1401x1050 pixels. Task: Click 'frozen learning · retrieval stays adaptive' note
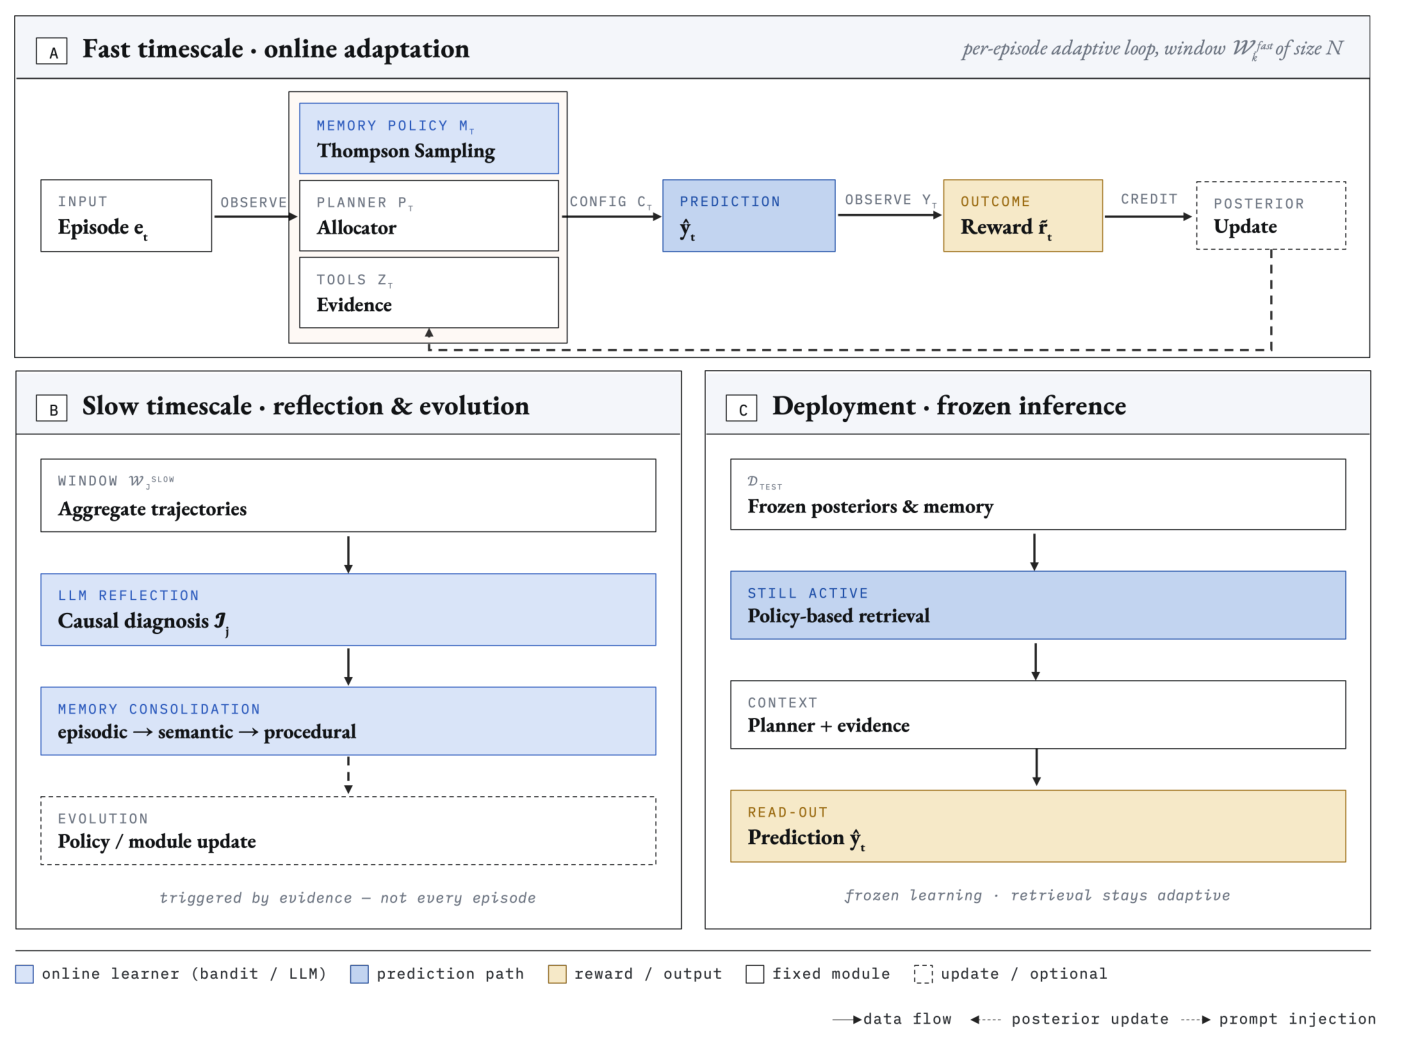click(x=1037, y=896)
